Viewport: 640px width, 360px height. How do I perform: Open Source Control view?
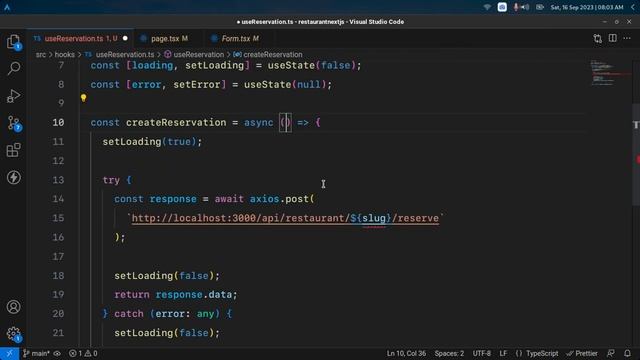click(x=14, y=123)
